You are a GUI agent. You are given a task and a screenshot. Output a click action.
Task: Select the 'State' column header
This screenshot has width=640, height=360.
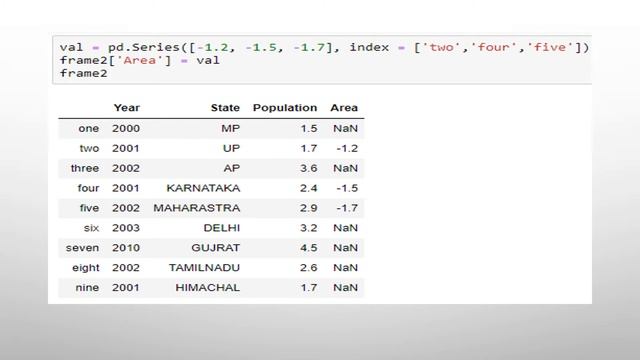225,108
